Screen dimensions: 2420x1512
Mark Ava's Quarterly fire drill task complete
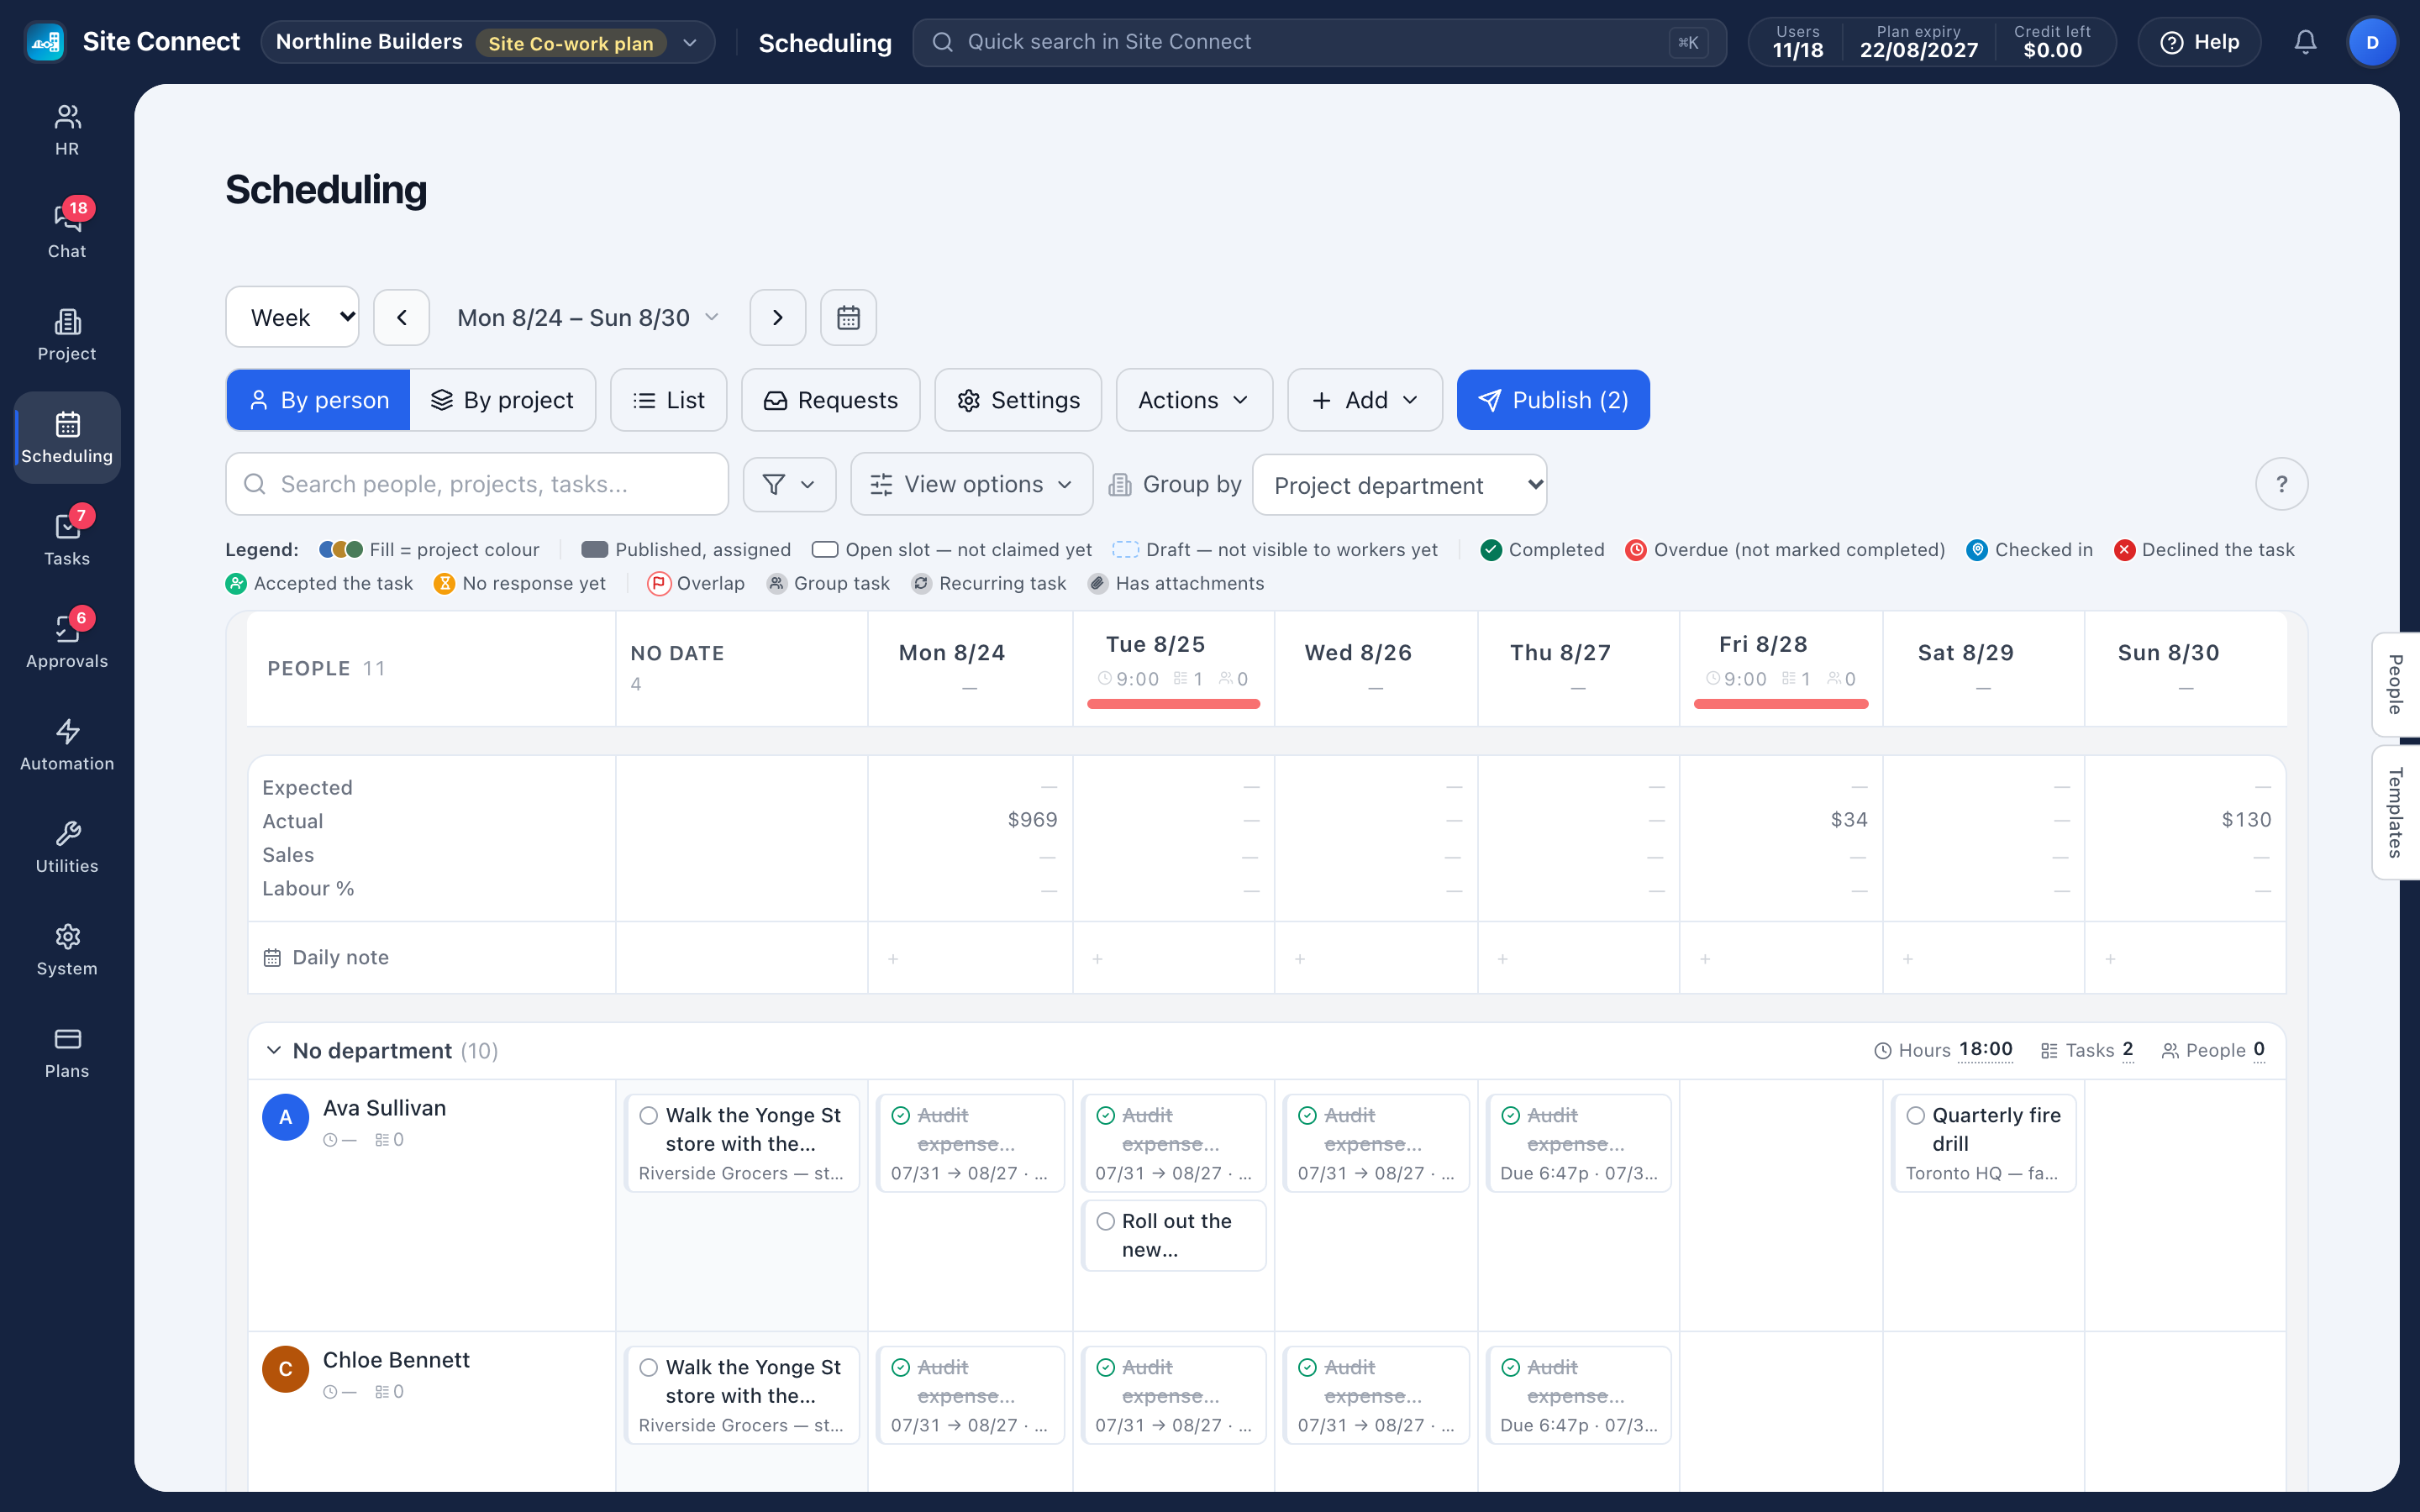(x=1915, y=1115)
